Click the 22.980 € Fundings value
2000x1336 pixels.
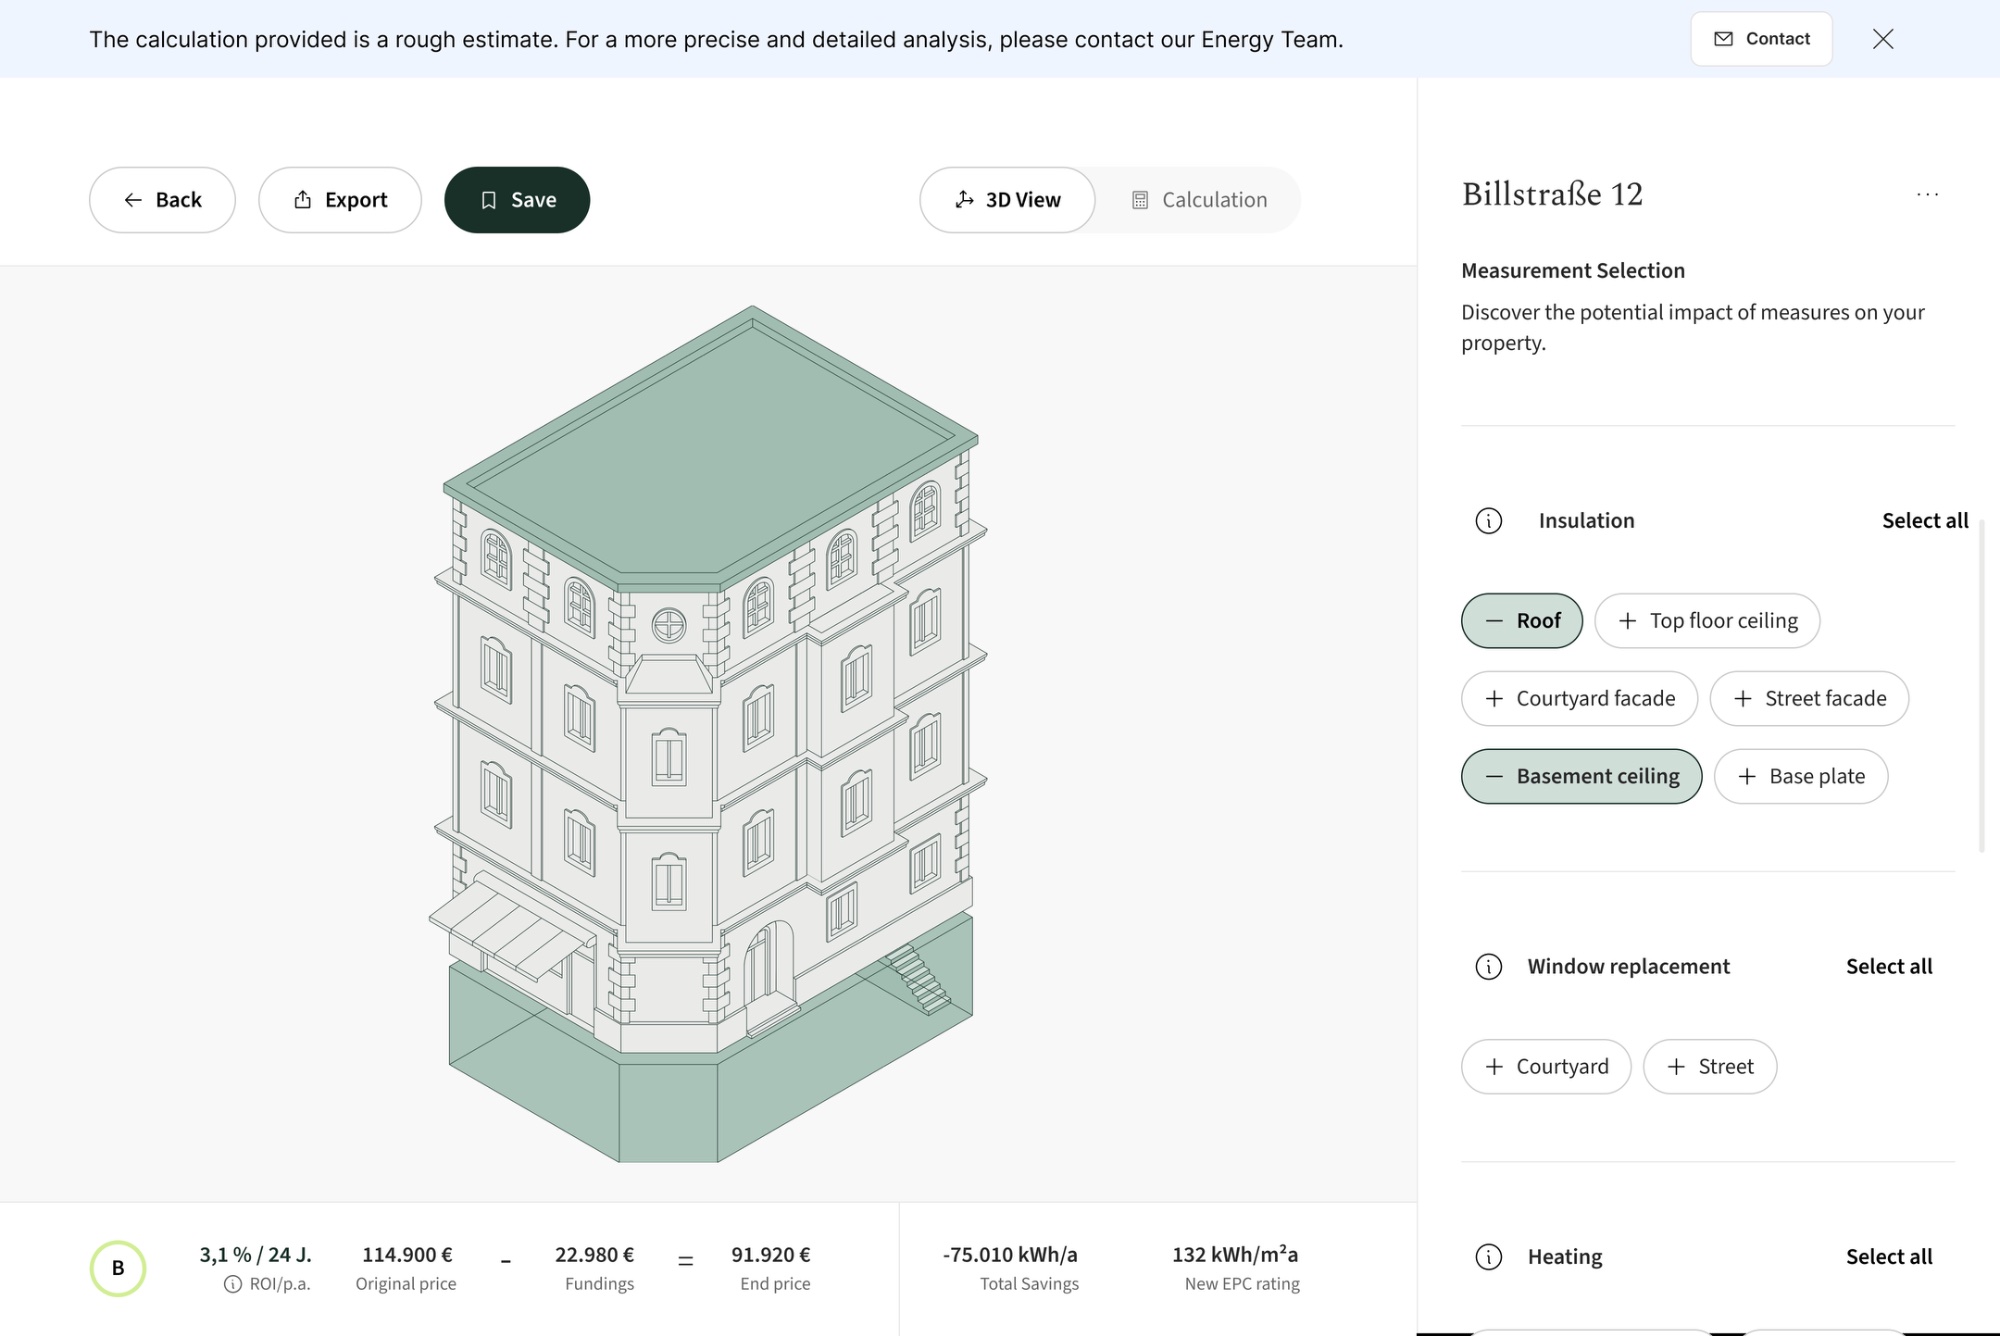595,1255
